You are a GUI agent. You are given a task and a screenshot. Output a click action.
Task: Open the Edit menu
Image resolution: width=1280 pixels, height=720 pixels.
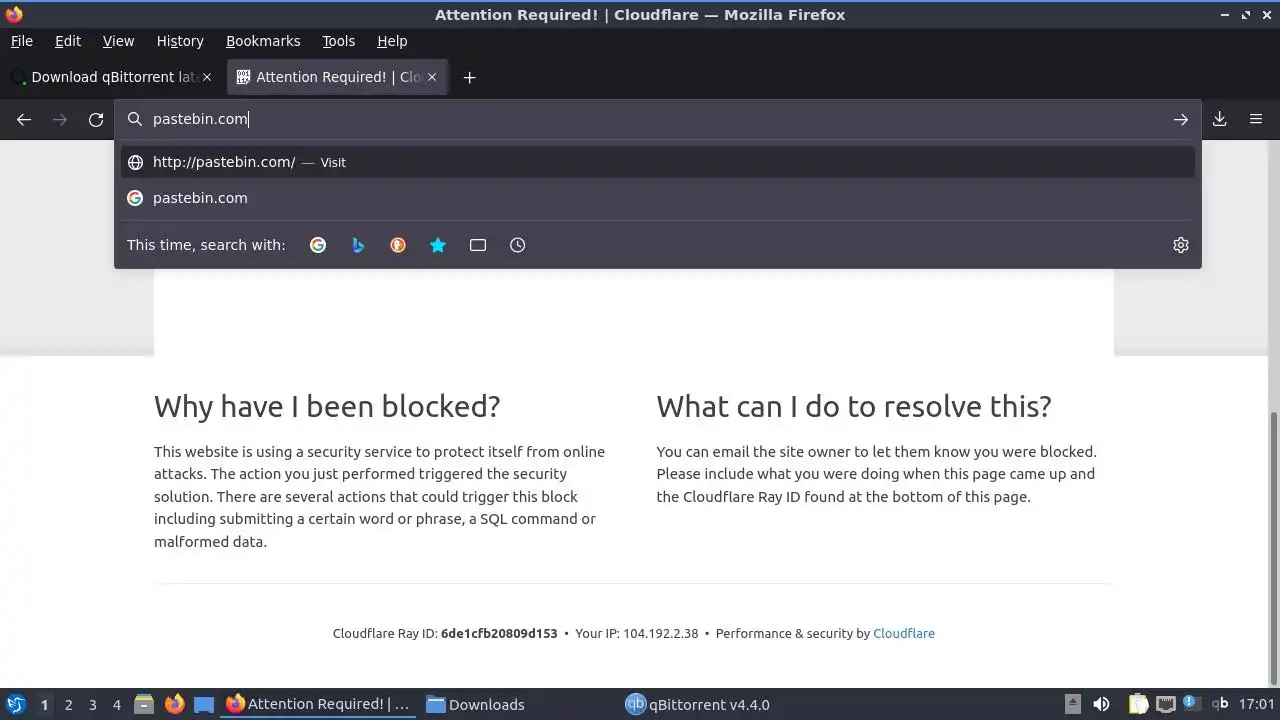point(68,41)
